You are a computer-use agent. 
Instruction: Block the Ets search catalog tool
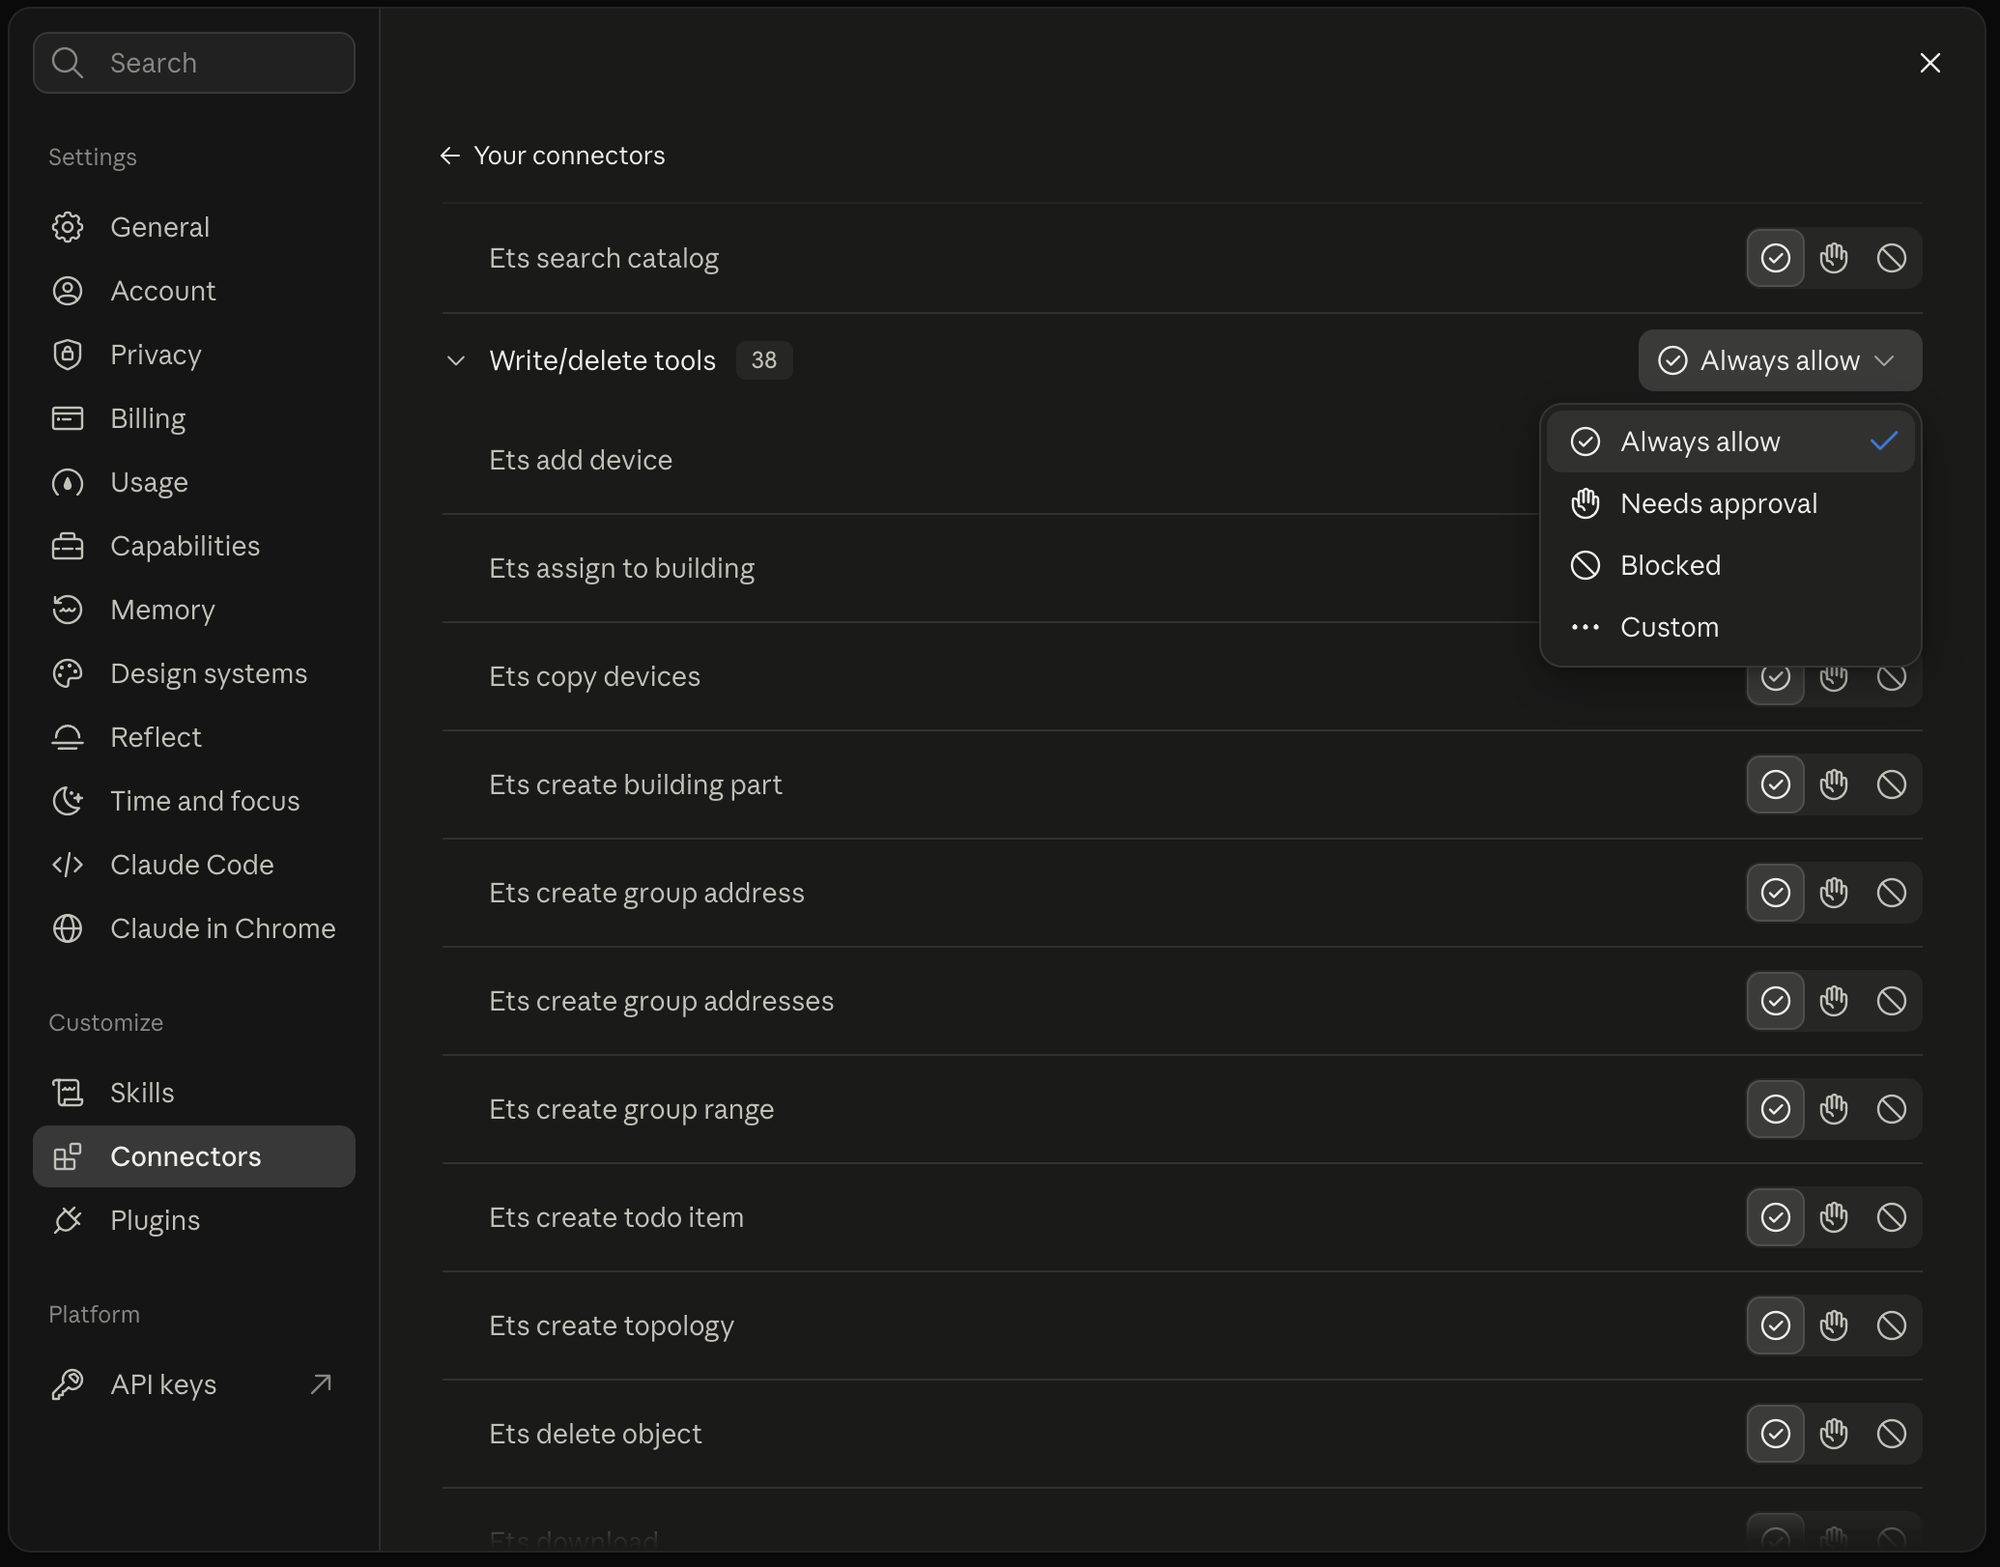(1891, 258)
